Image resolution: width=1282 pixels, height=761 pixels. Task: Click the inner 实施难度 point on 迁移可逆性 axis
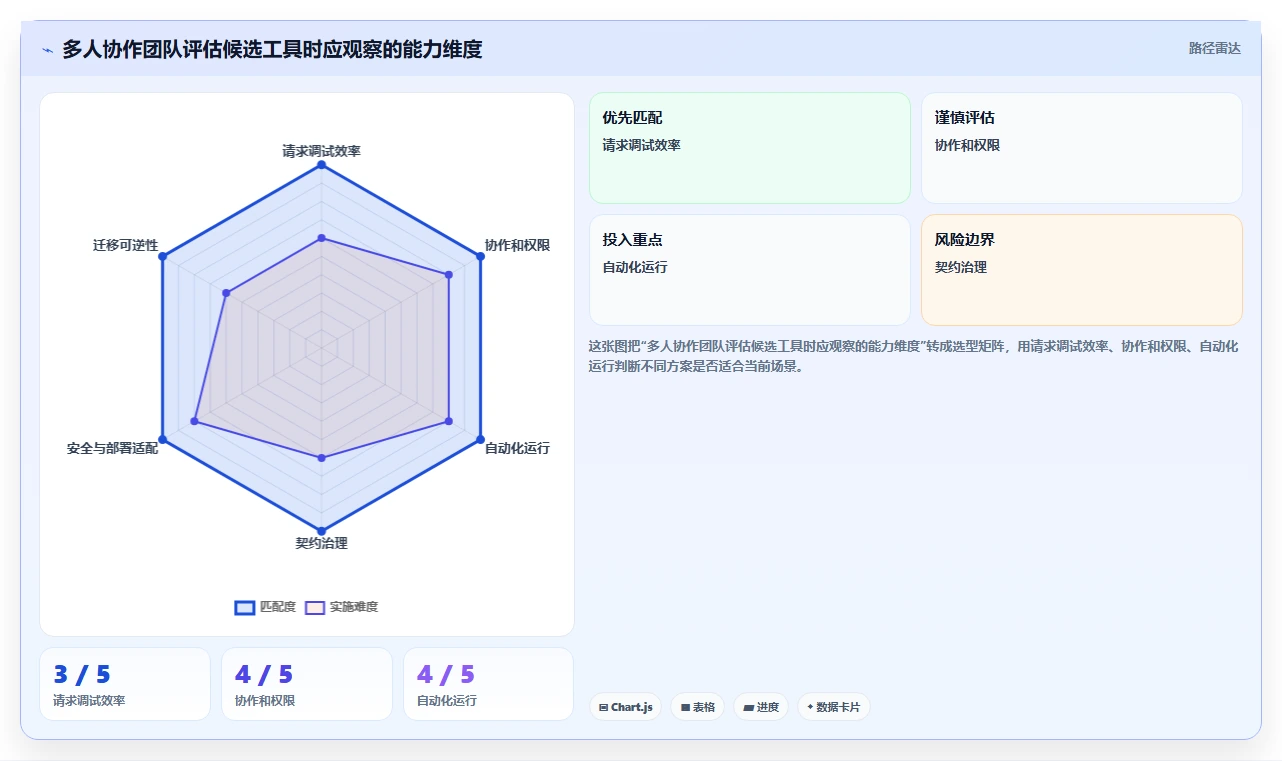[x=226, y=293]
